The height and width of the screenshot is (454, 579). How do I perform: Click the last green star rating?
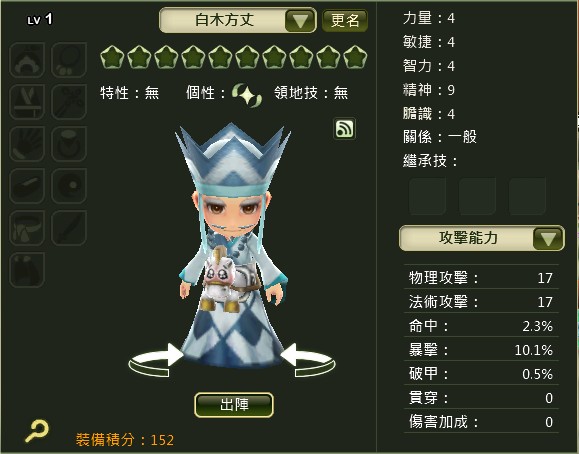[355, 57]
